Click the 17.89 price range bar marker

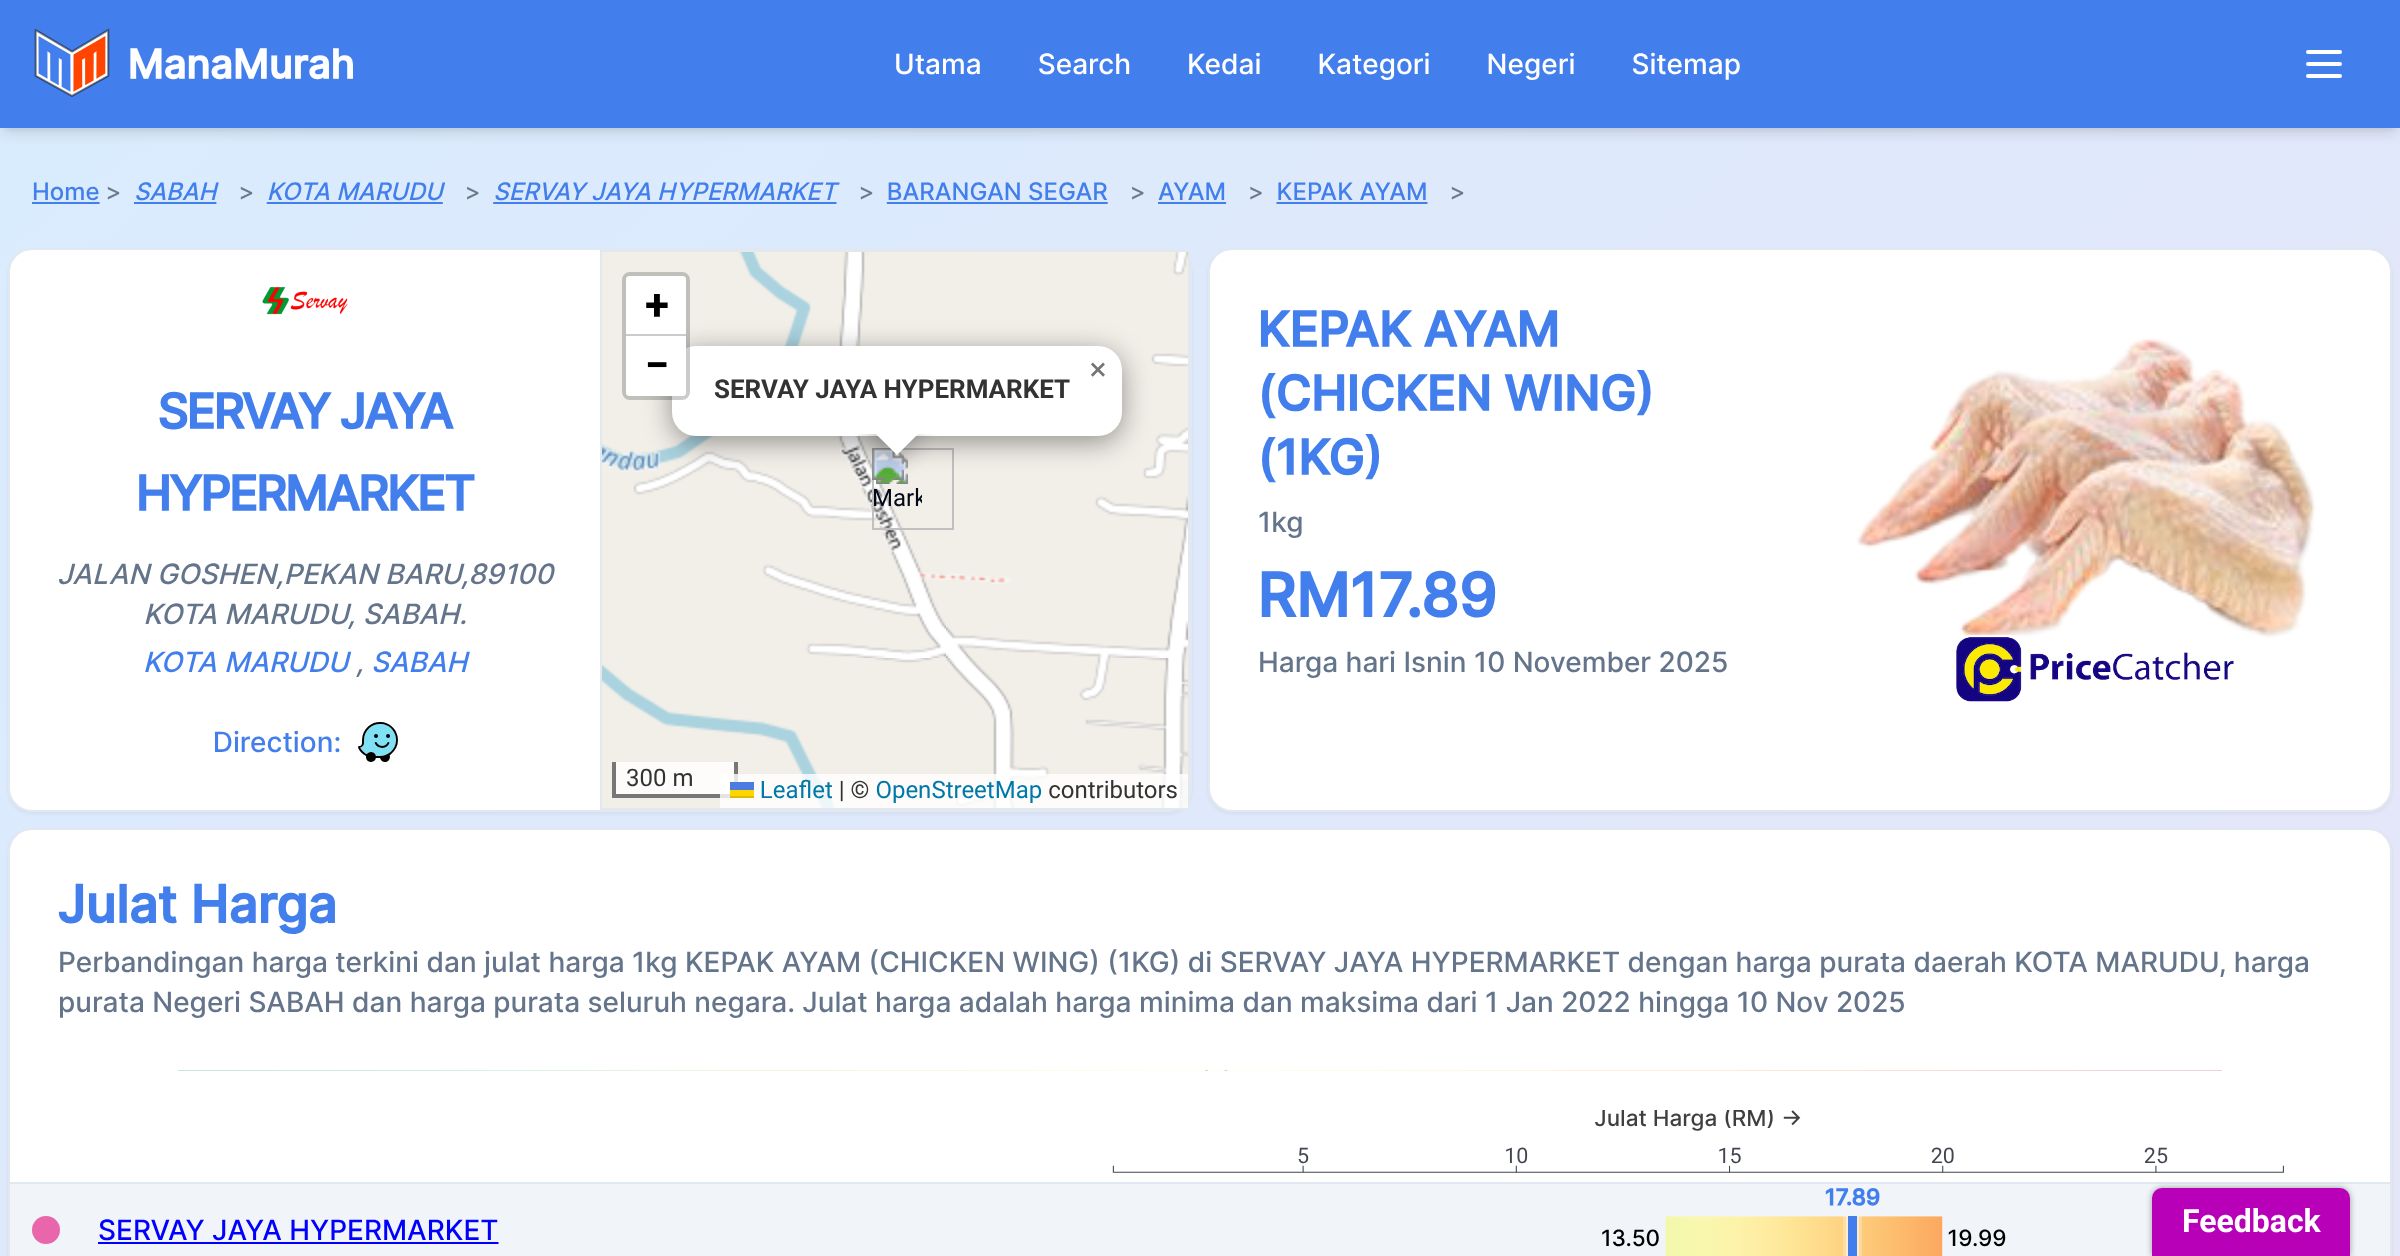point(1852,1236)
